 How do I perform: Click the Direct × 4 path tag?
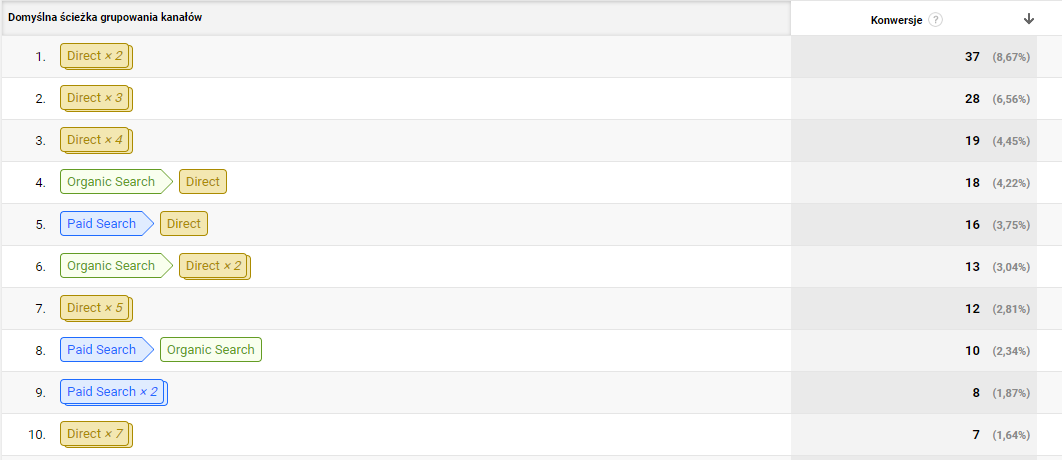95,140
